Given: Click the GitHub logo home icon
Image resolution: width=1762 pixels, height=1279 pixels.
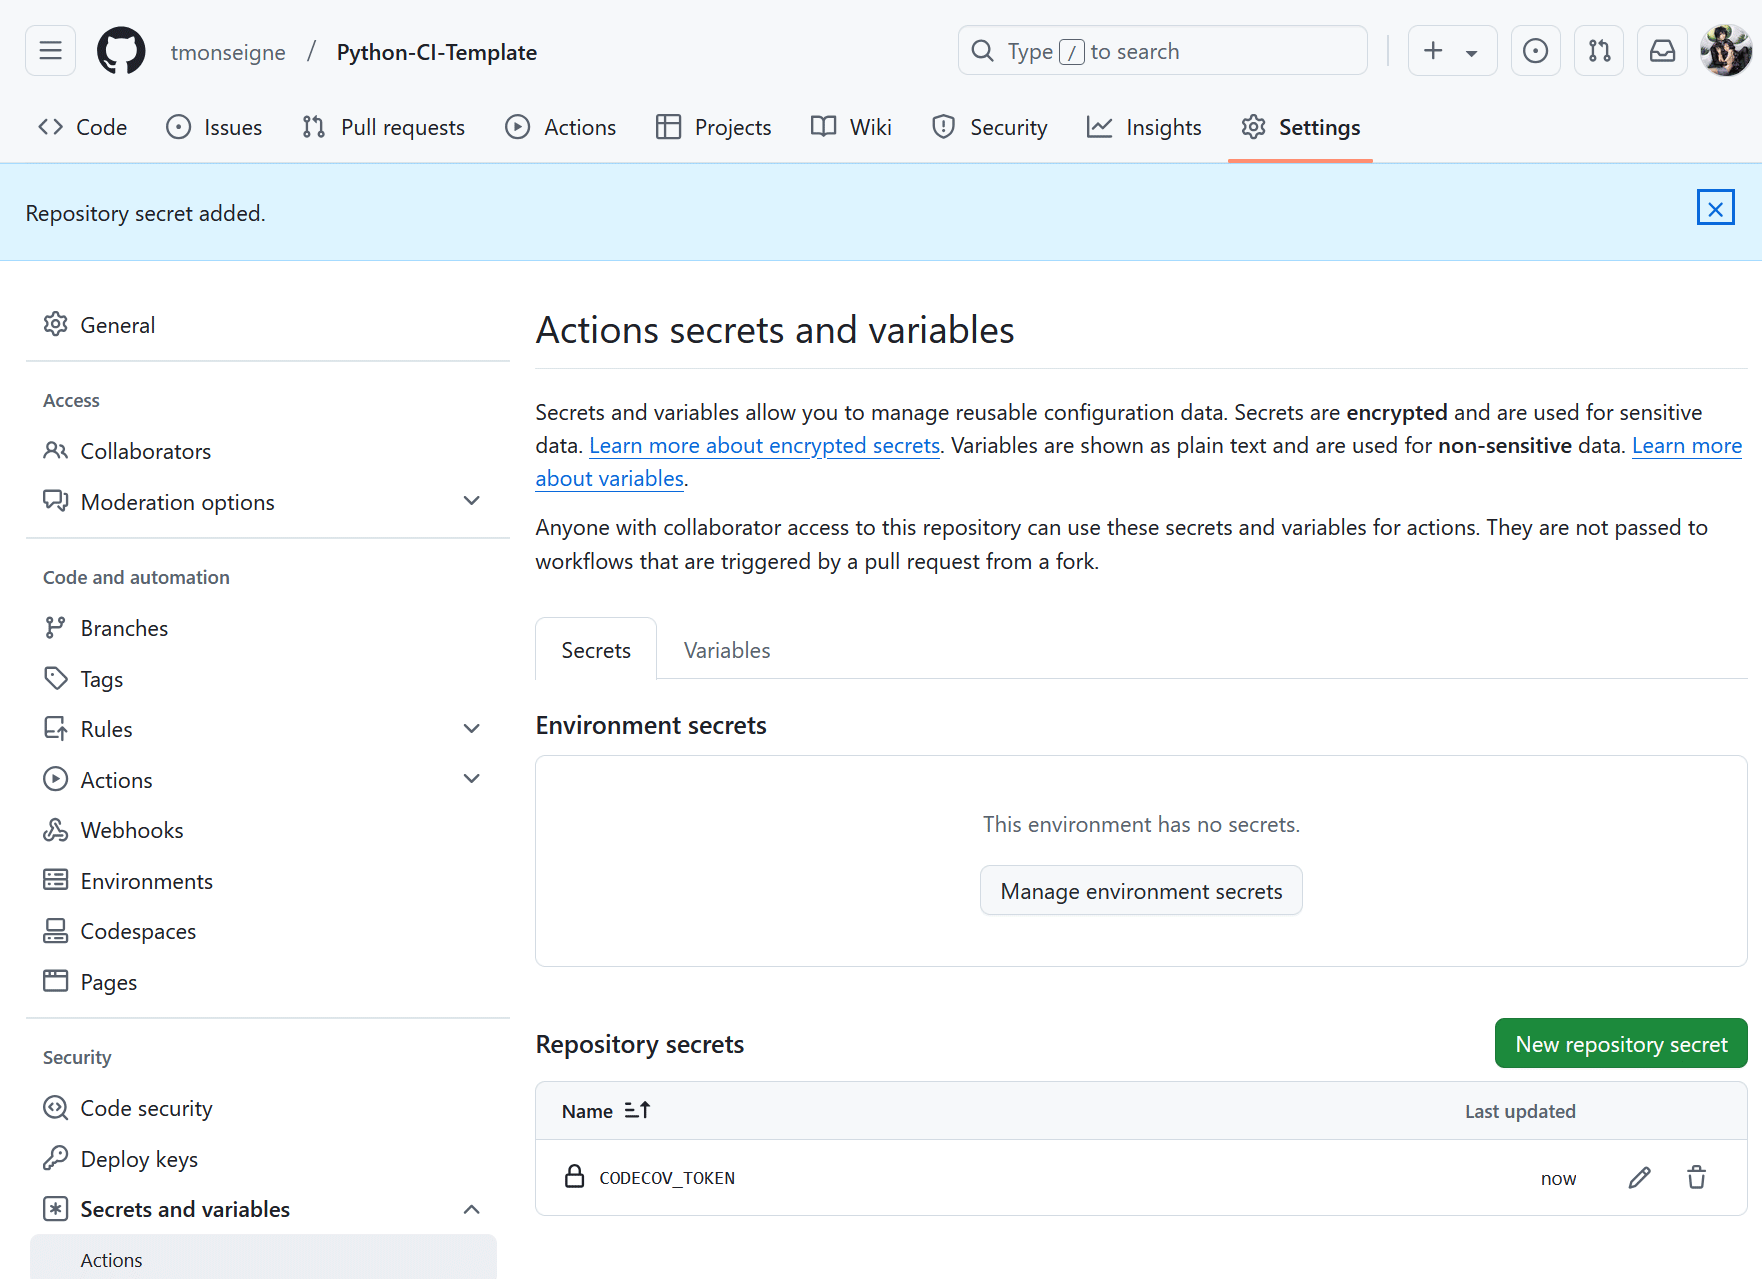Looking at the screenshot, I should click(121, 51).
